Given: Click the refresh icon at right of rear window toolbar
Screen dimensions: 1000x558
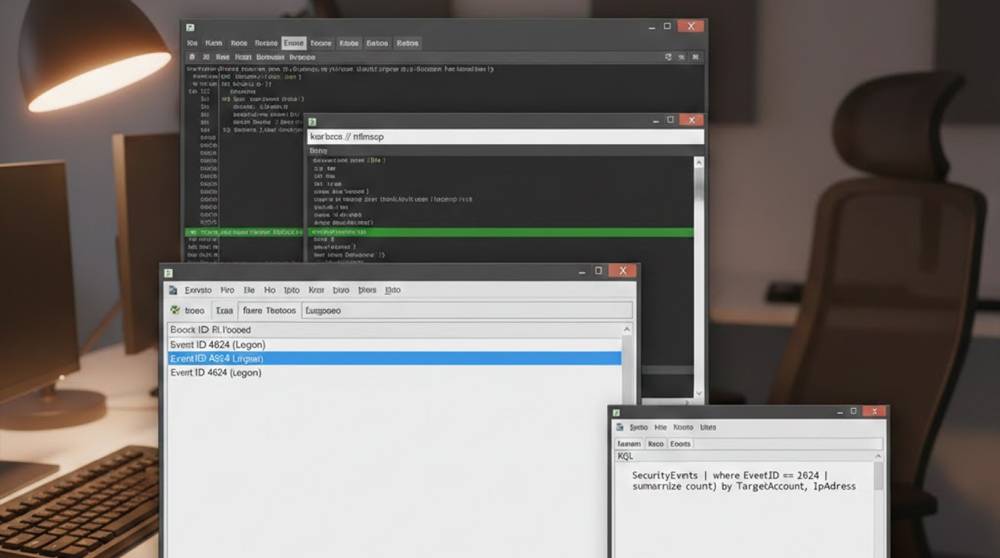Looking at the screenshot, I should [668, 57].
